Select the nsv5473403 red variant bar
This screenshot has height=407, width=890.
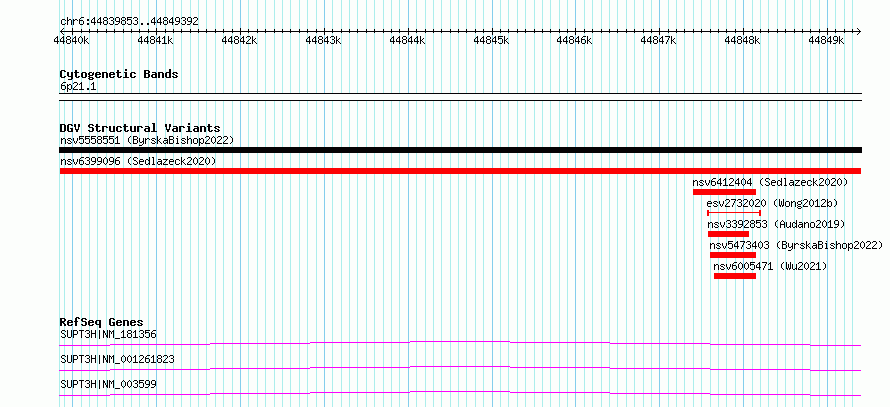tap(733, 255)
